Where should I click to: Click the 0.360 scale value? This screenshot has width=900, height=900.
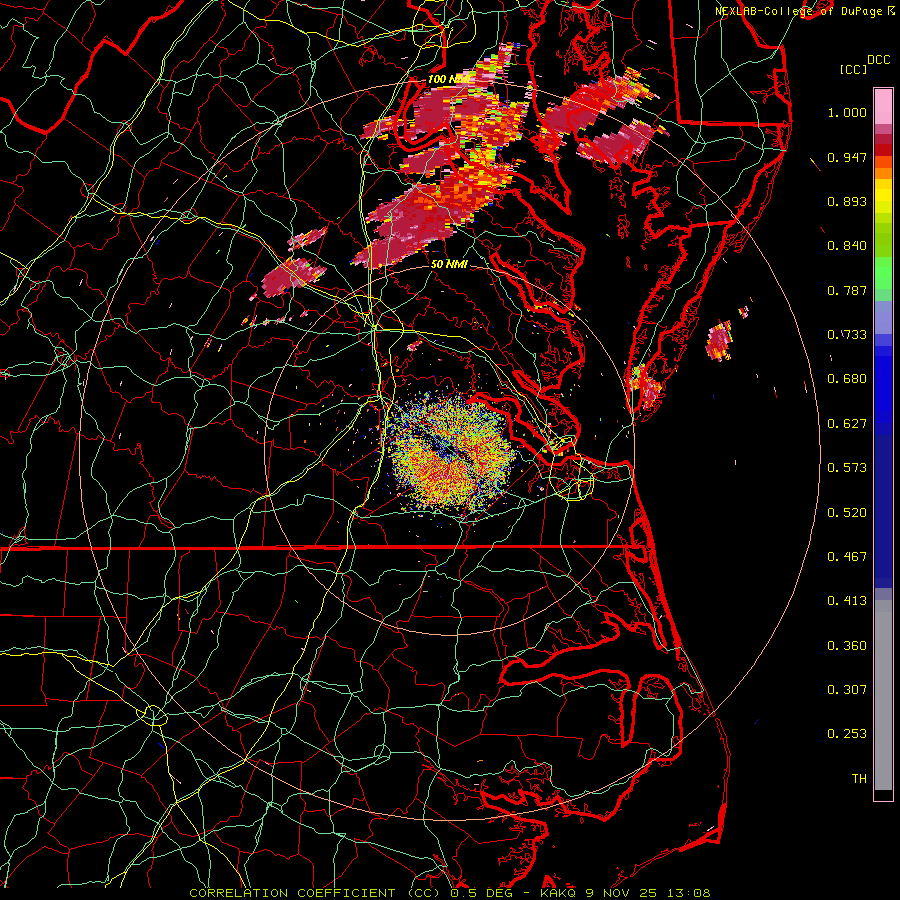point(847,646)
